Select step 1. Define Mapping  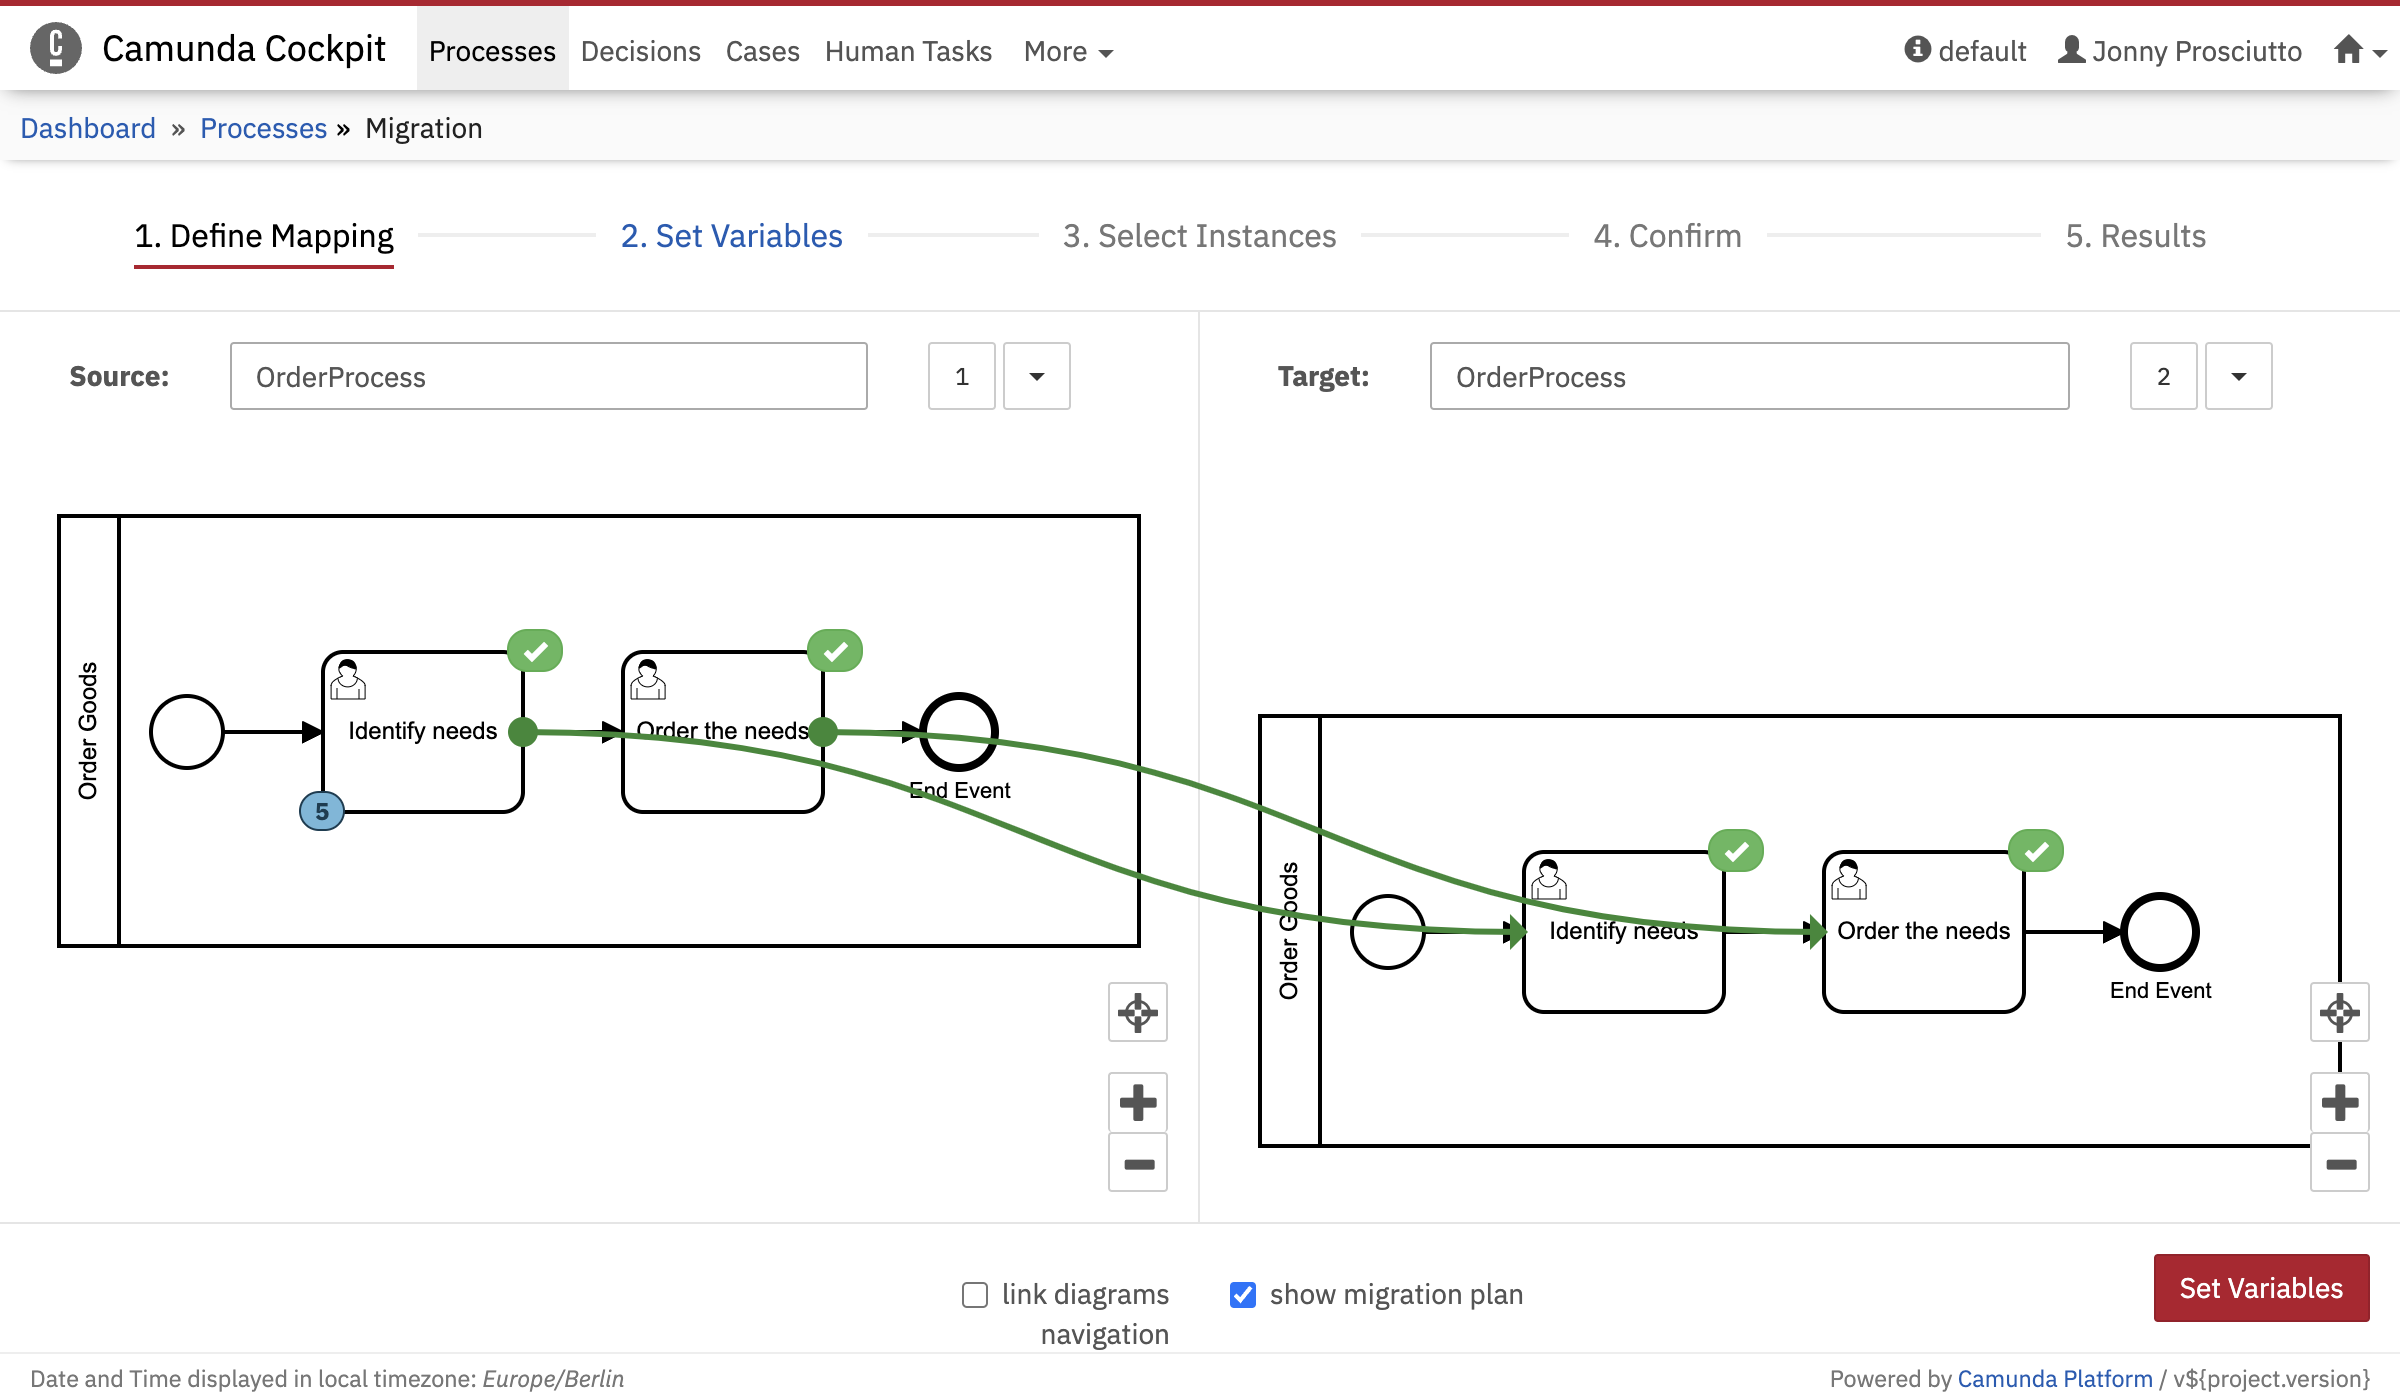click(264, 237)
